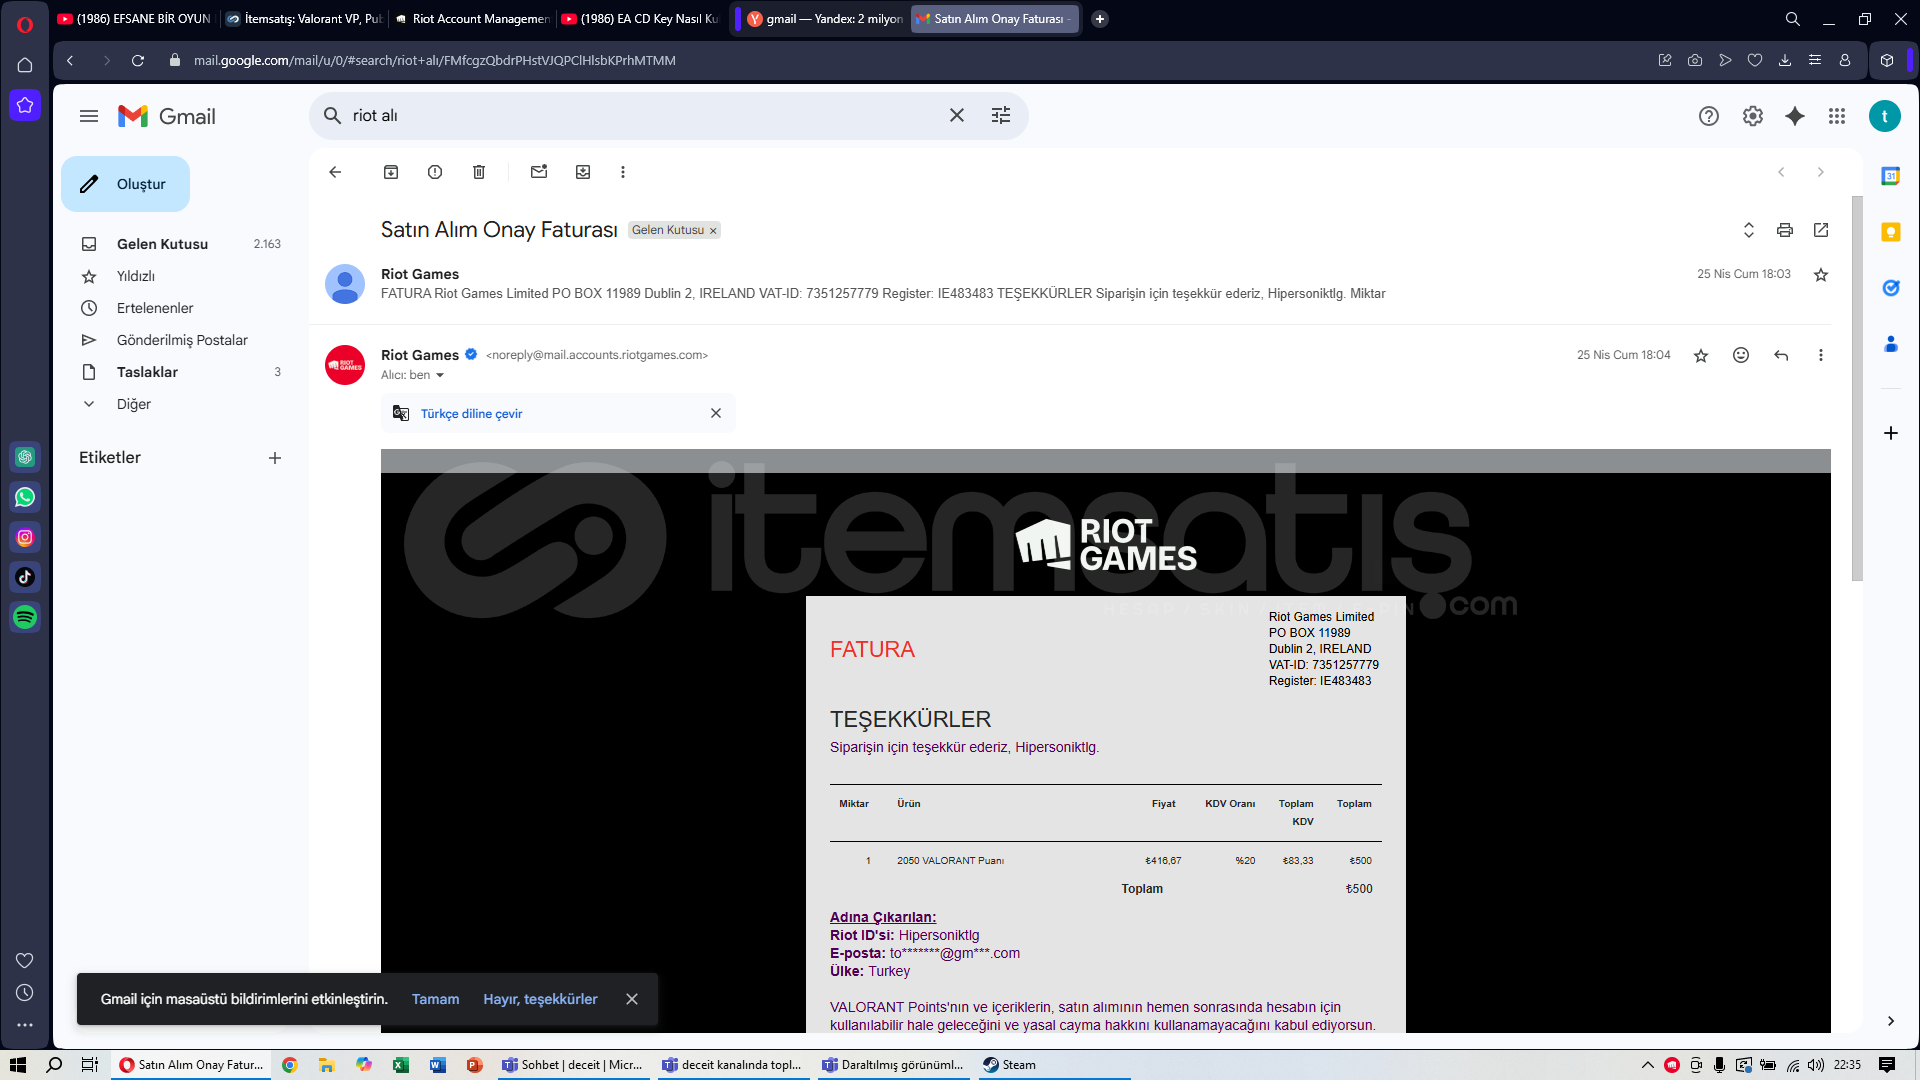Add a new label next to Etiketler
1920x1080 pixels.
(x=275, y=458)
